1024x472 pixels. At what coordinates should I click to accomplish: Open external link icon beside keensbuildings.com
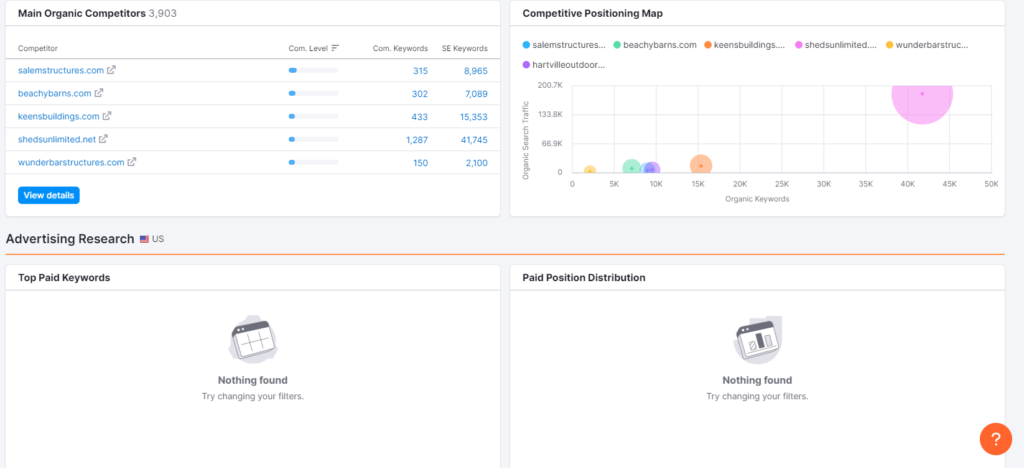[x=107, y=116]
